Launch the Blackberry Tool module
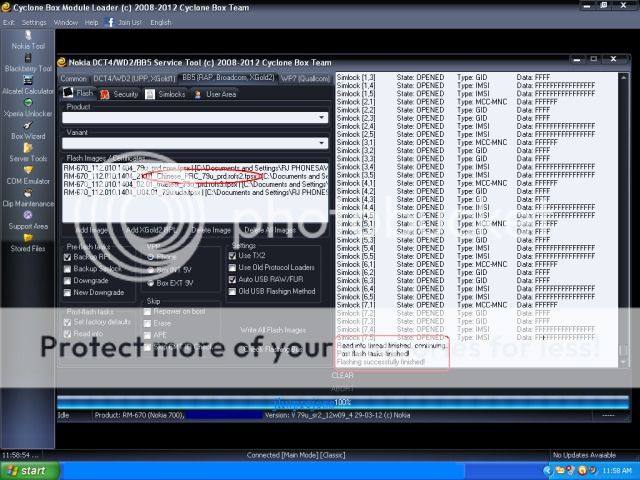Screen dimensions: 640x480 point(27,60)
